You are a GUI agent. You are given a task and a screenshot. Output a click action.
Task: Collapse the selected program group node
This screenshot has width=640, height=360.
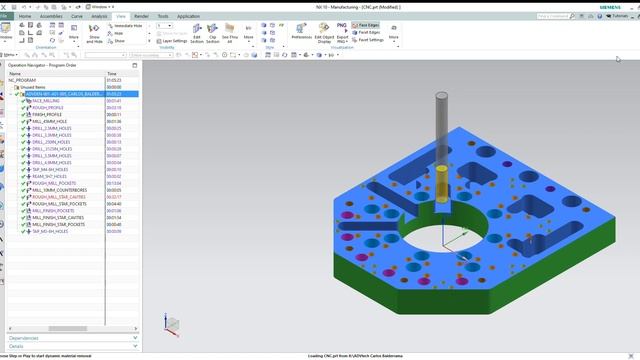[11, 94]
